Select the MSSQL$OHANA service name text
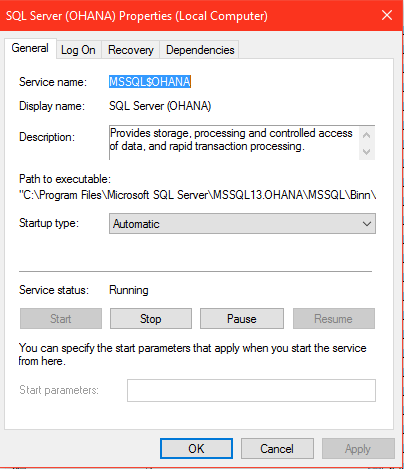The image size is (404, 469). click(x=150, y=82)
